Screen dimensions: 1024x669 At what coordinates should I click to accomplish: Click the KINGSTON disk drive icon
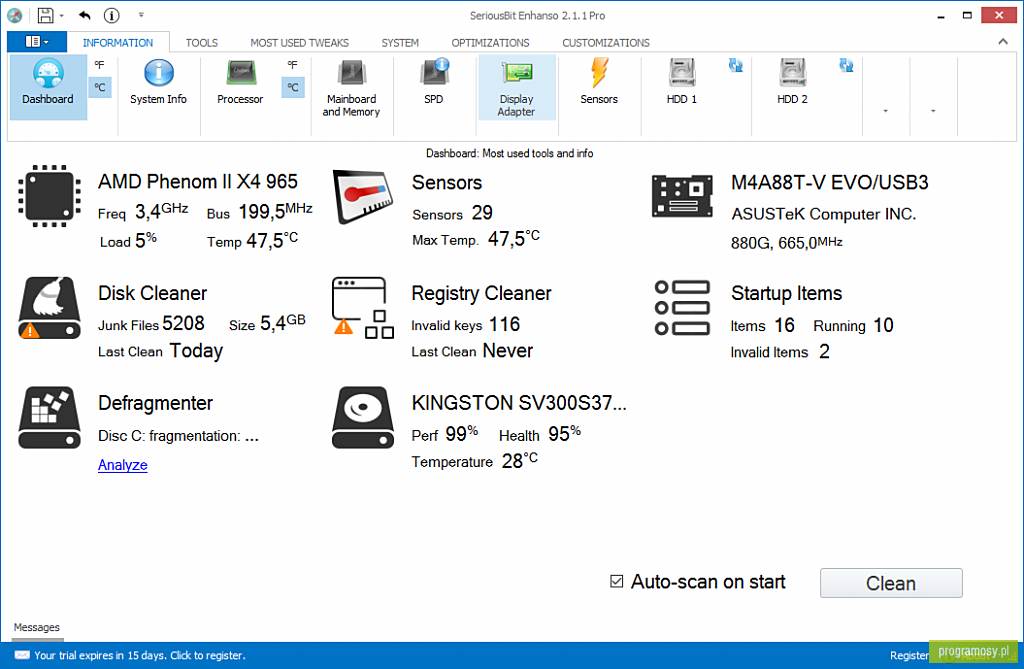363,417
